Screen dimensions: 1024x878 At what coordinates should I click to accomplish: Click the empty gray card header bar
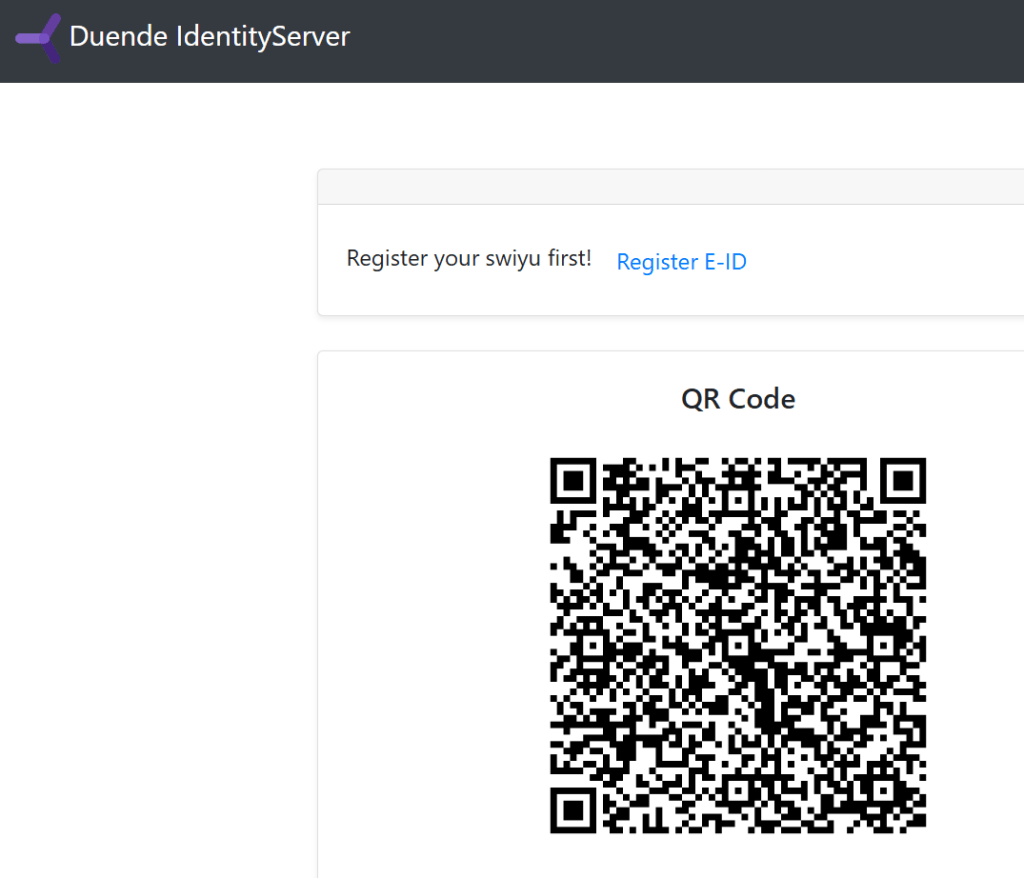click(x=670, y=187)
